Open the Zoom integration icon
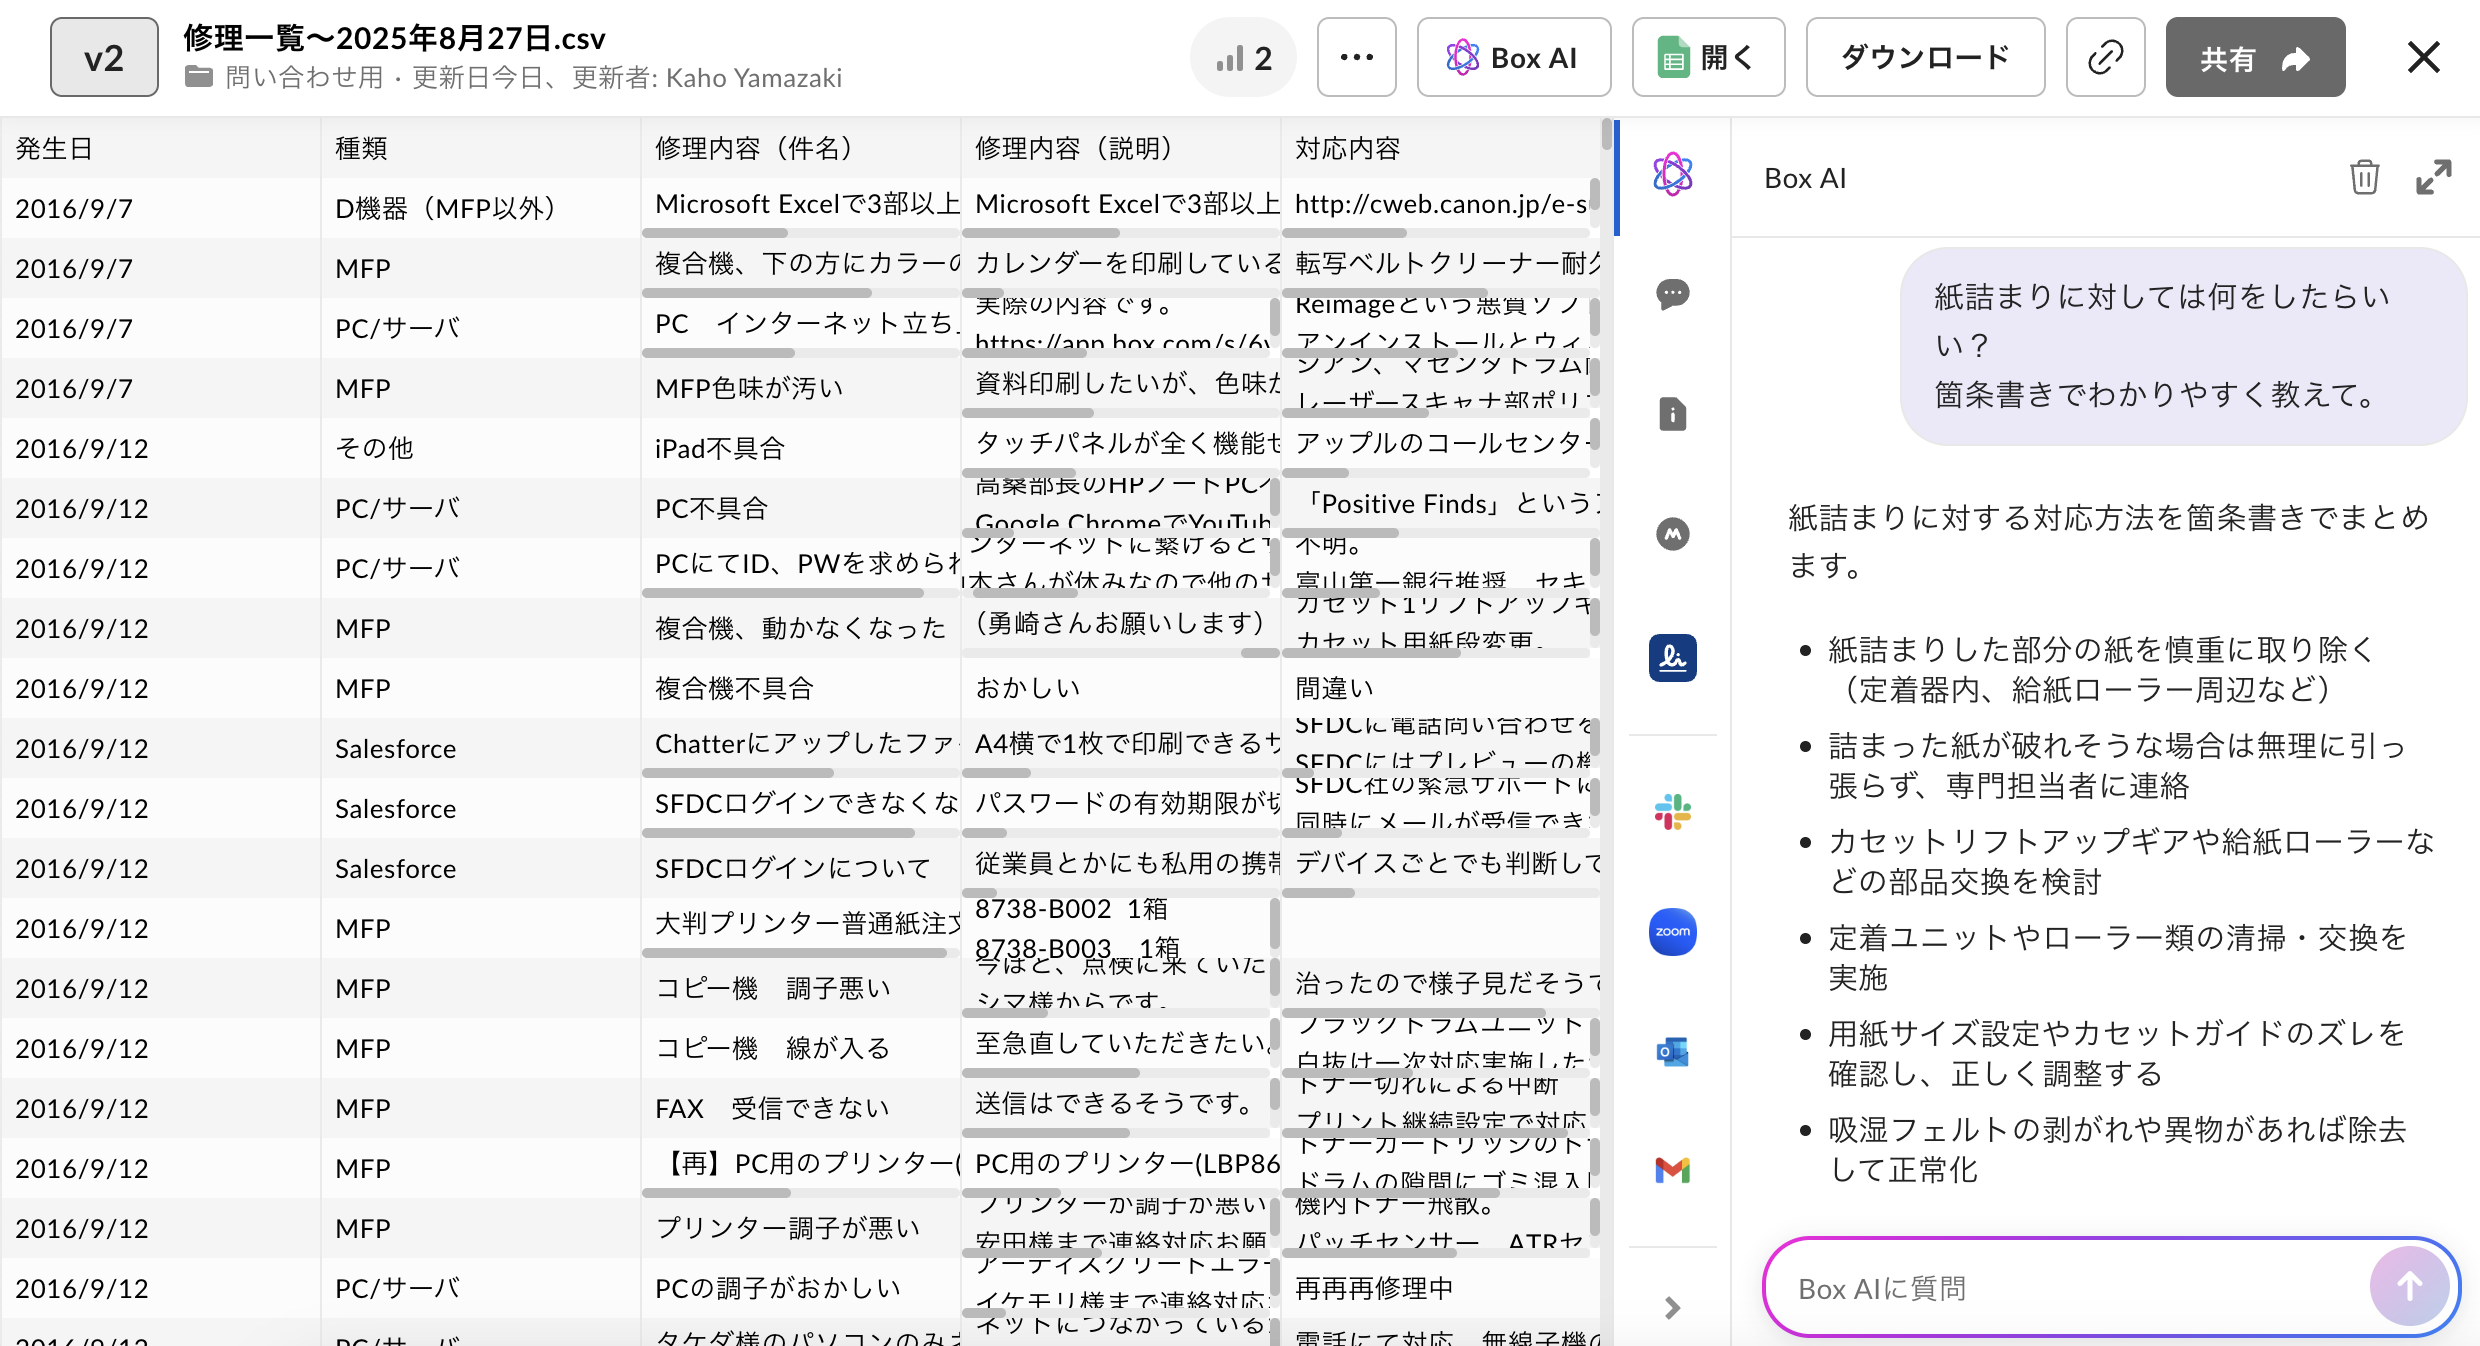 1672,932
